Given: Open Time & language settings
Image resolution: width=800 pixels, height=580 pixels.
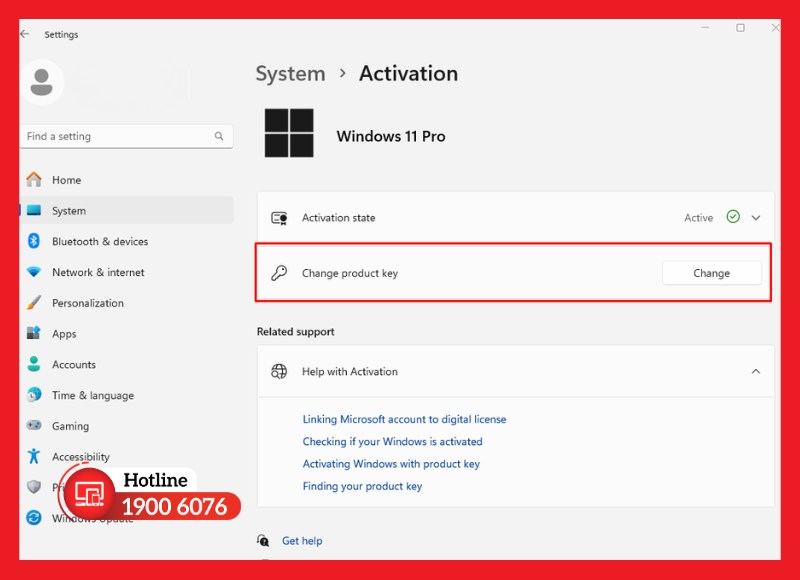Looking at the screenshot, I should [x=127, y=394].
